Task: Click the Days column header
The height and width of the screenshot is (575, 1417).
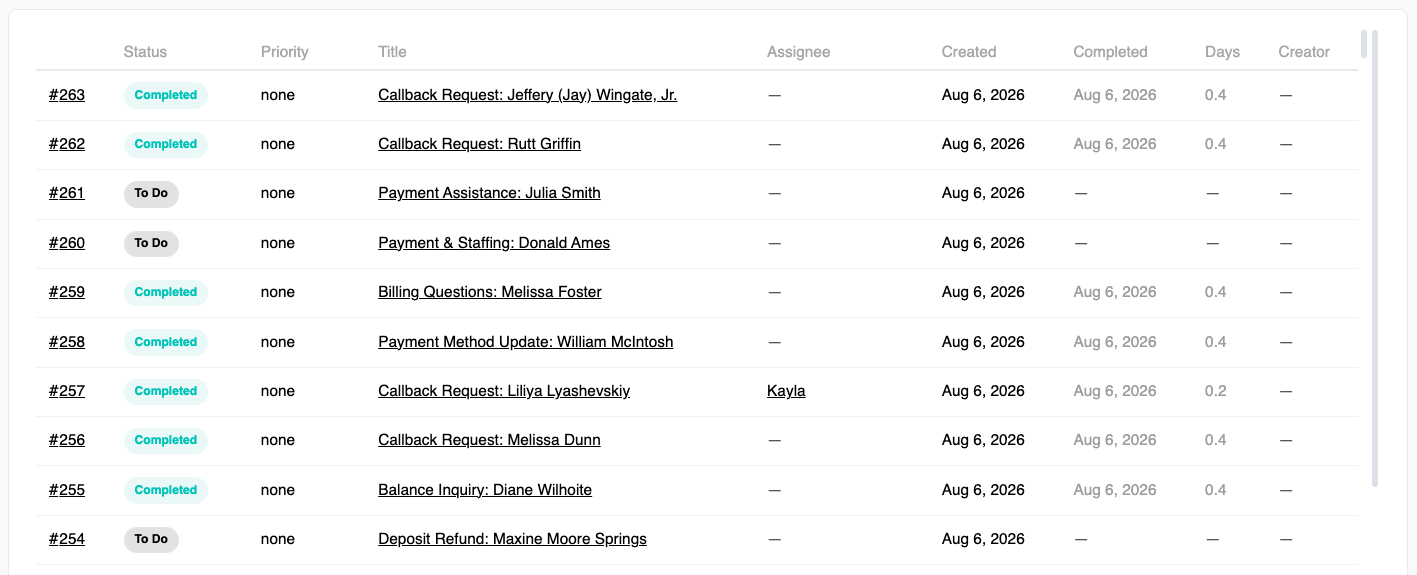Action: click(1222, 52)
